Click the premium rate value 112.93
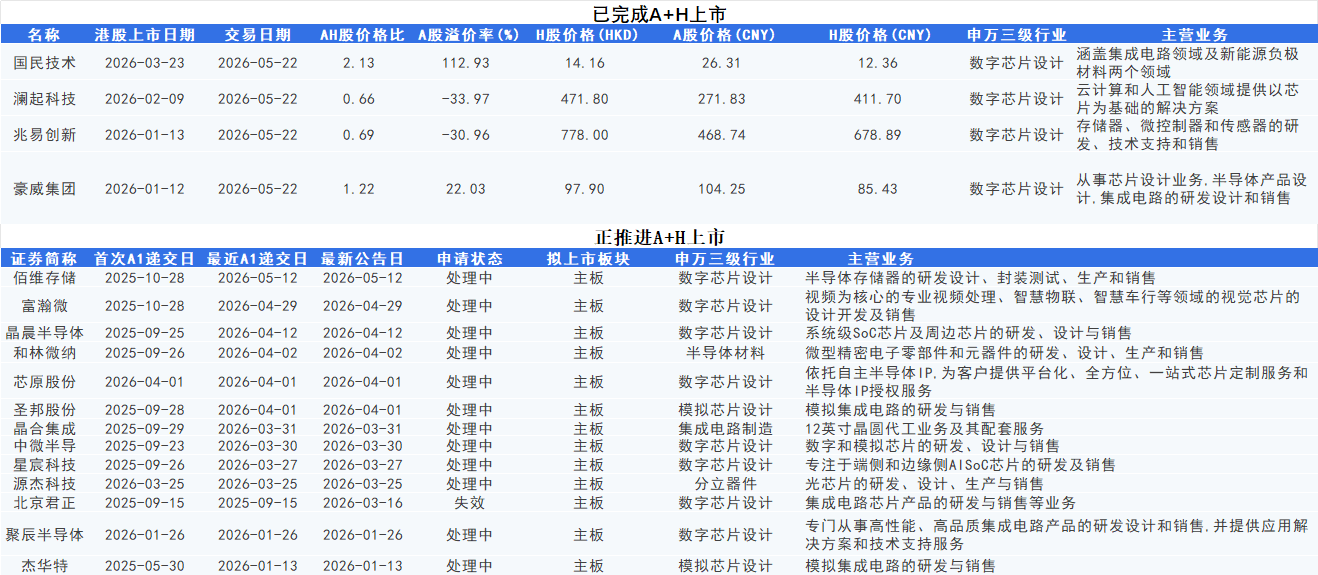This screenshot has height=575, width=1318. pos(465,63)
